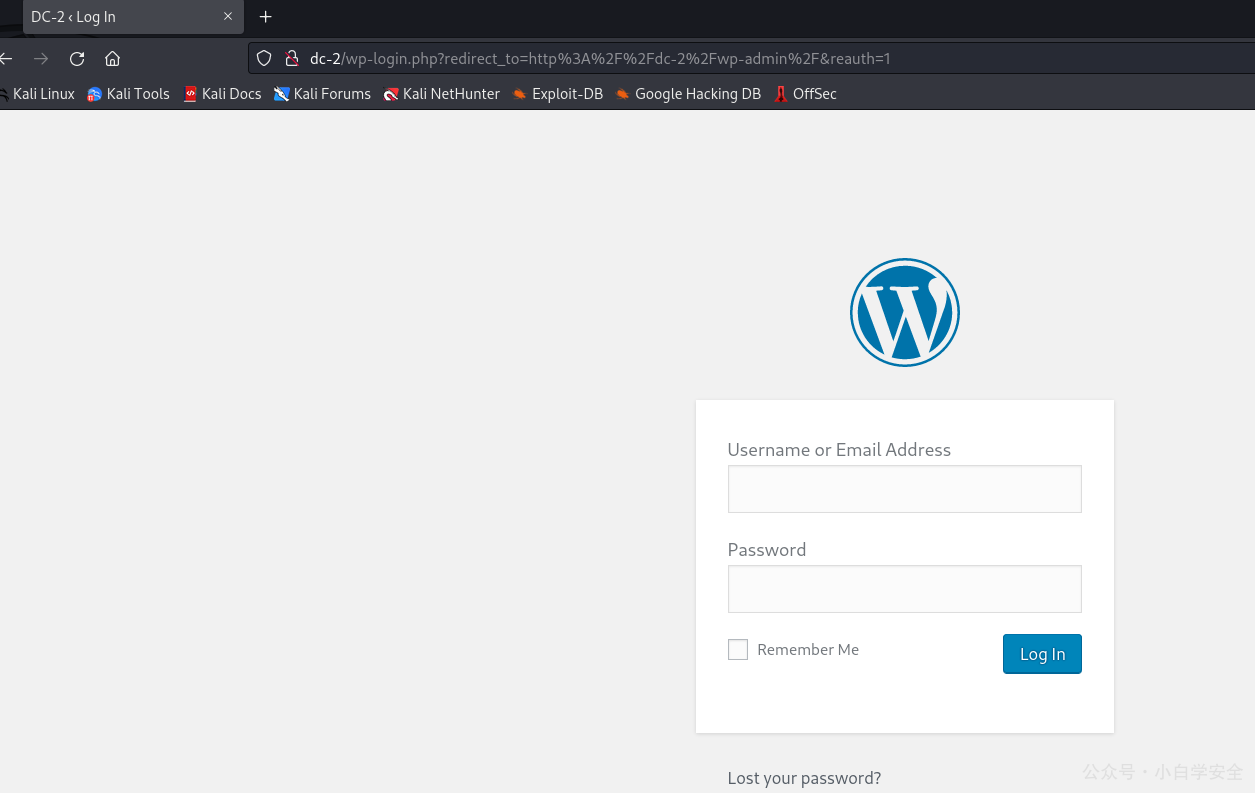
Task: Open the OffSec bookmark
Action: point(806,94)
